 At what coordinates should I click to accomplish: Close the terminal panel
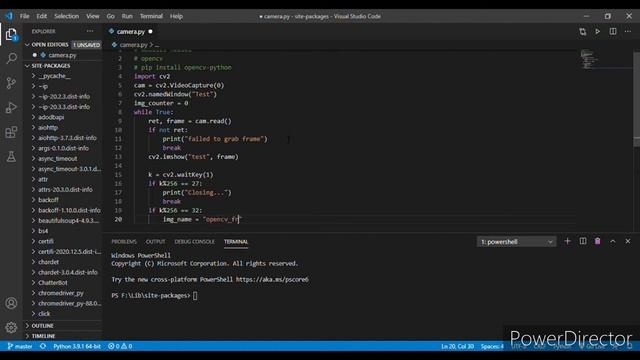click(x=628, y=241)
